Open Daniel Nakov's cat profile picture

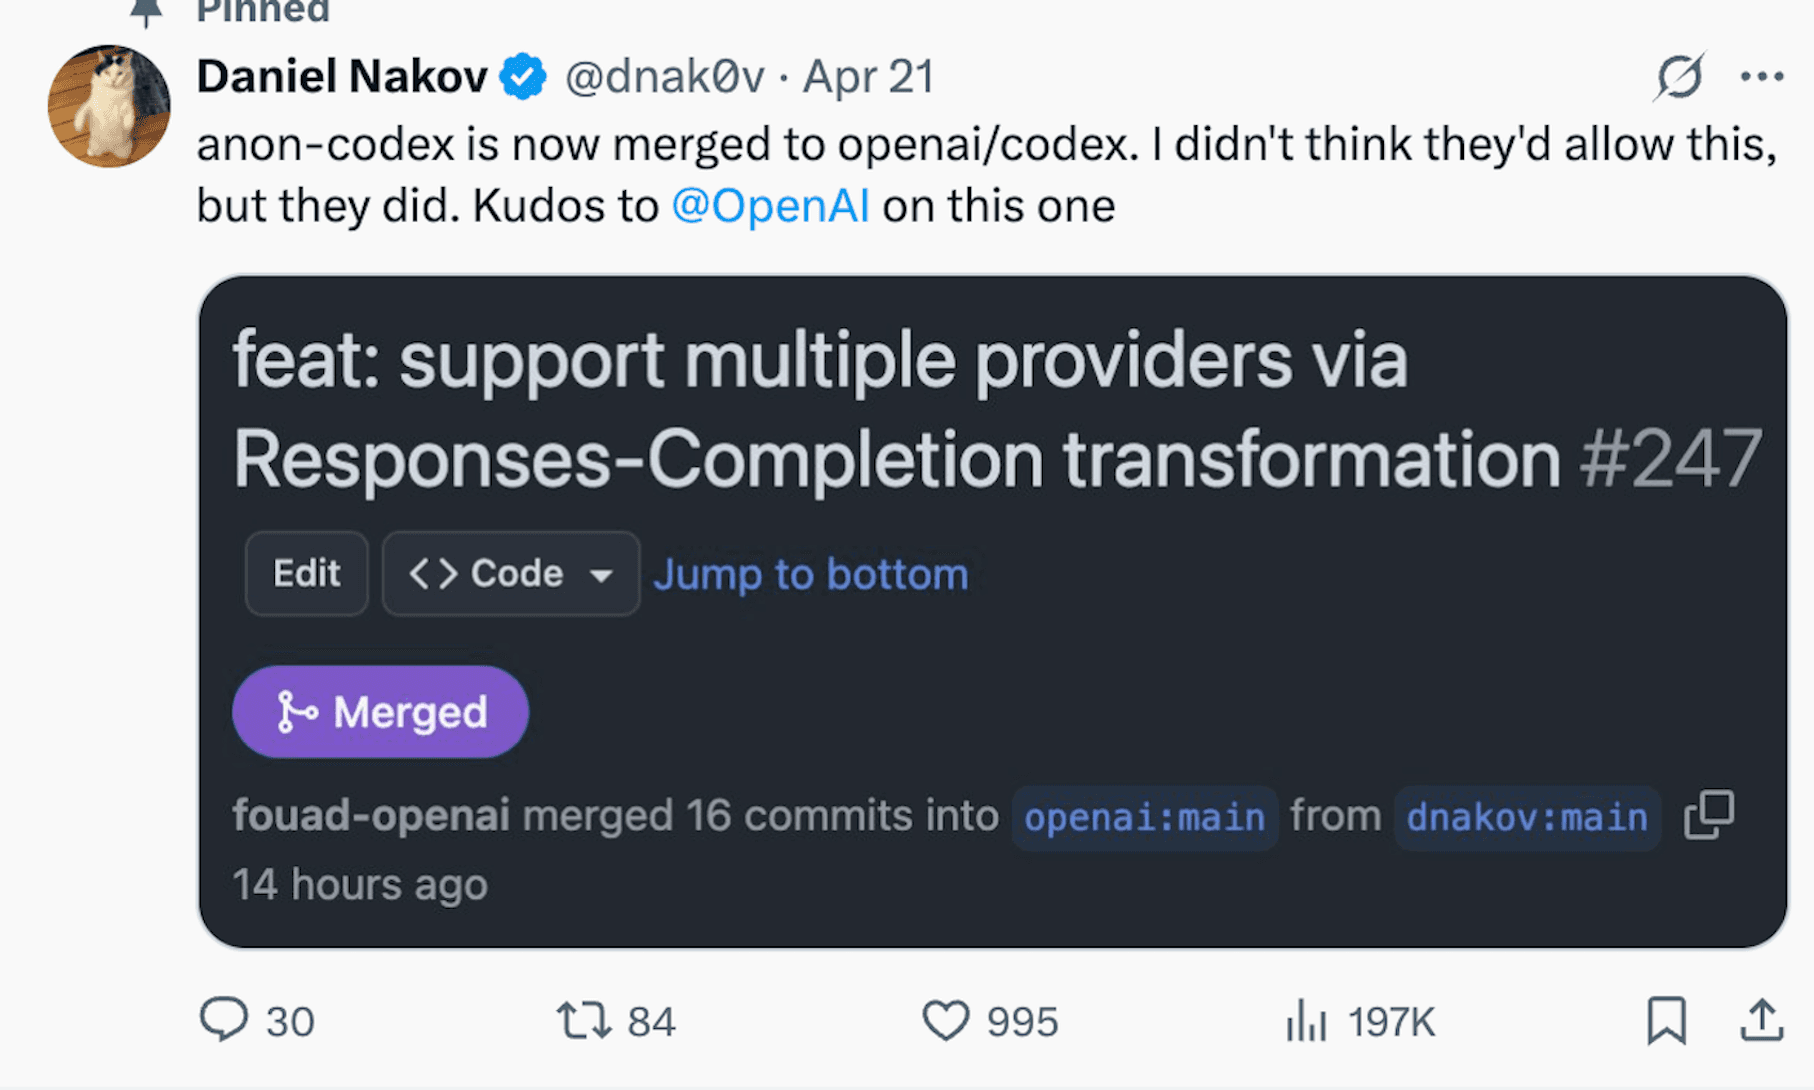pyautogui.click(x=109, y=106)
